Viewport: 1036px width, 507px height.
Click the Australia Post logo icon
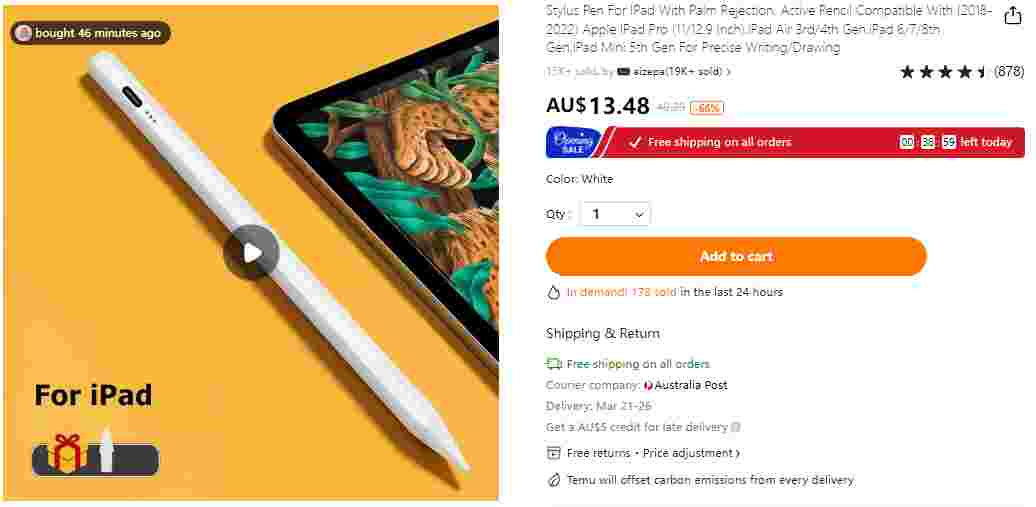tap(648, 385)
